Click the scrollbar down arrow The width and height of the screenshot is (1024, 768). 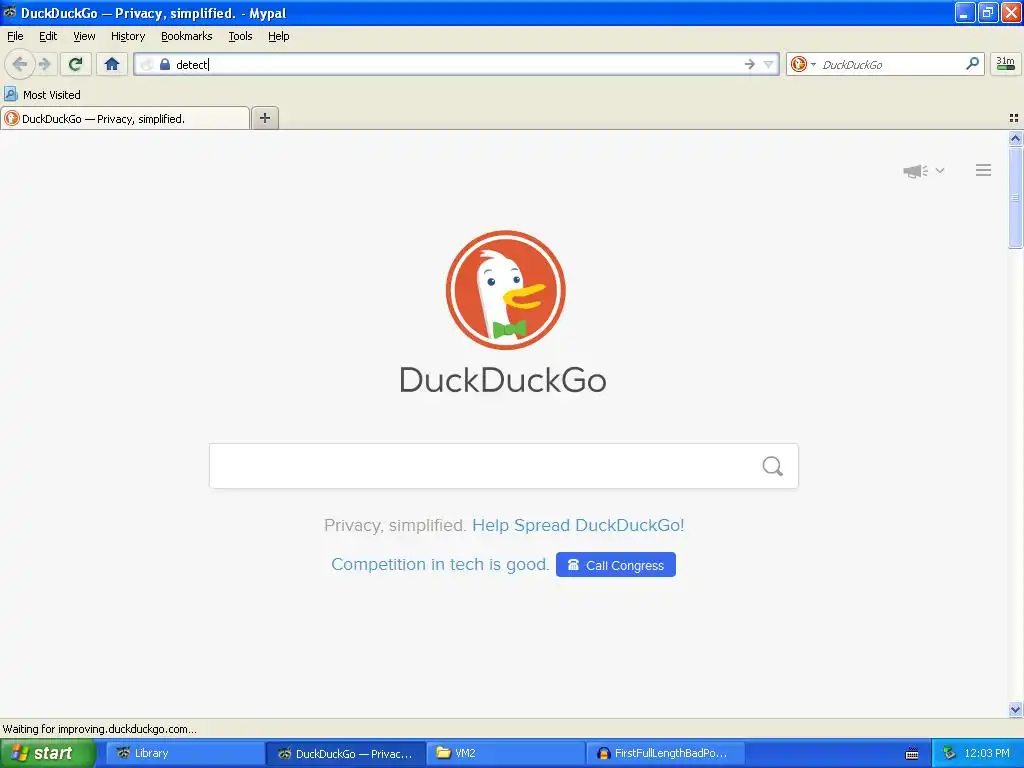[1015, 709]
